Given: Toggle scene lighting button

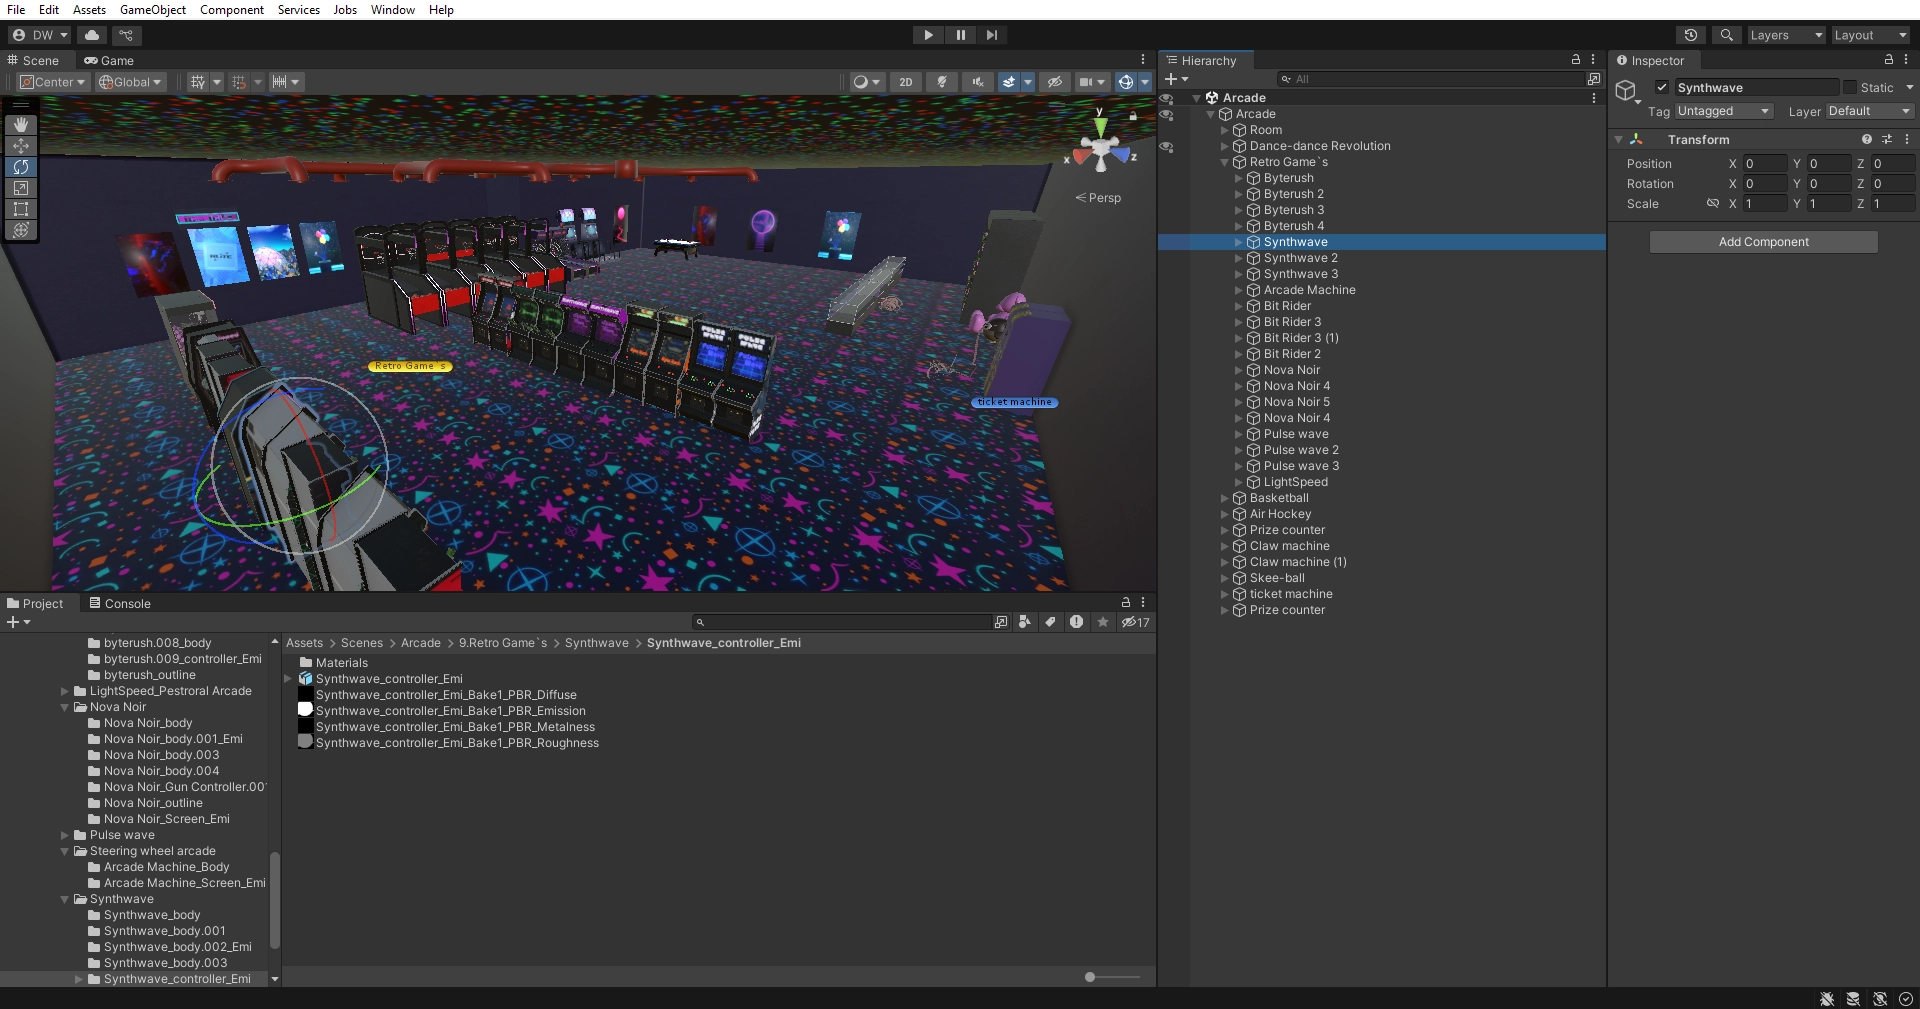Looking at the screenshot, I should (x=942, y=82).
